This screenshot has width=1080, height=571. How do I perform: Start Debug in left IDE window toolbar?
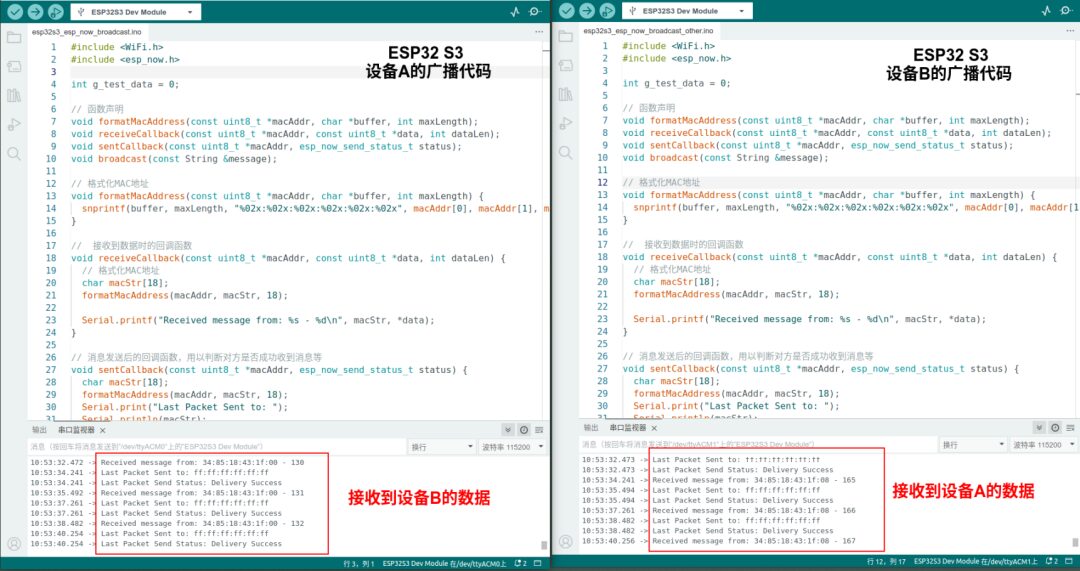click(x=56, y=12)
